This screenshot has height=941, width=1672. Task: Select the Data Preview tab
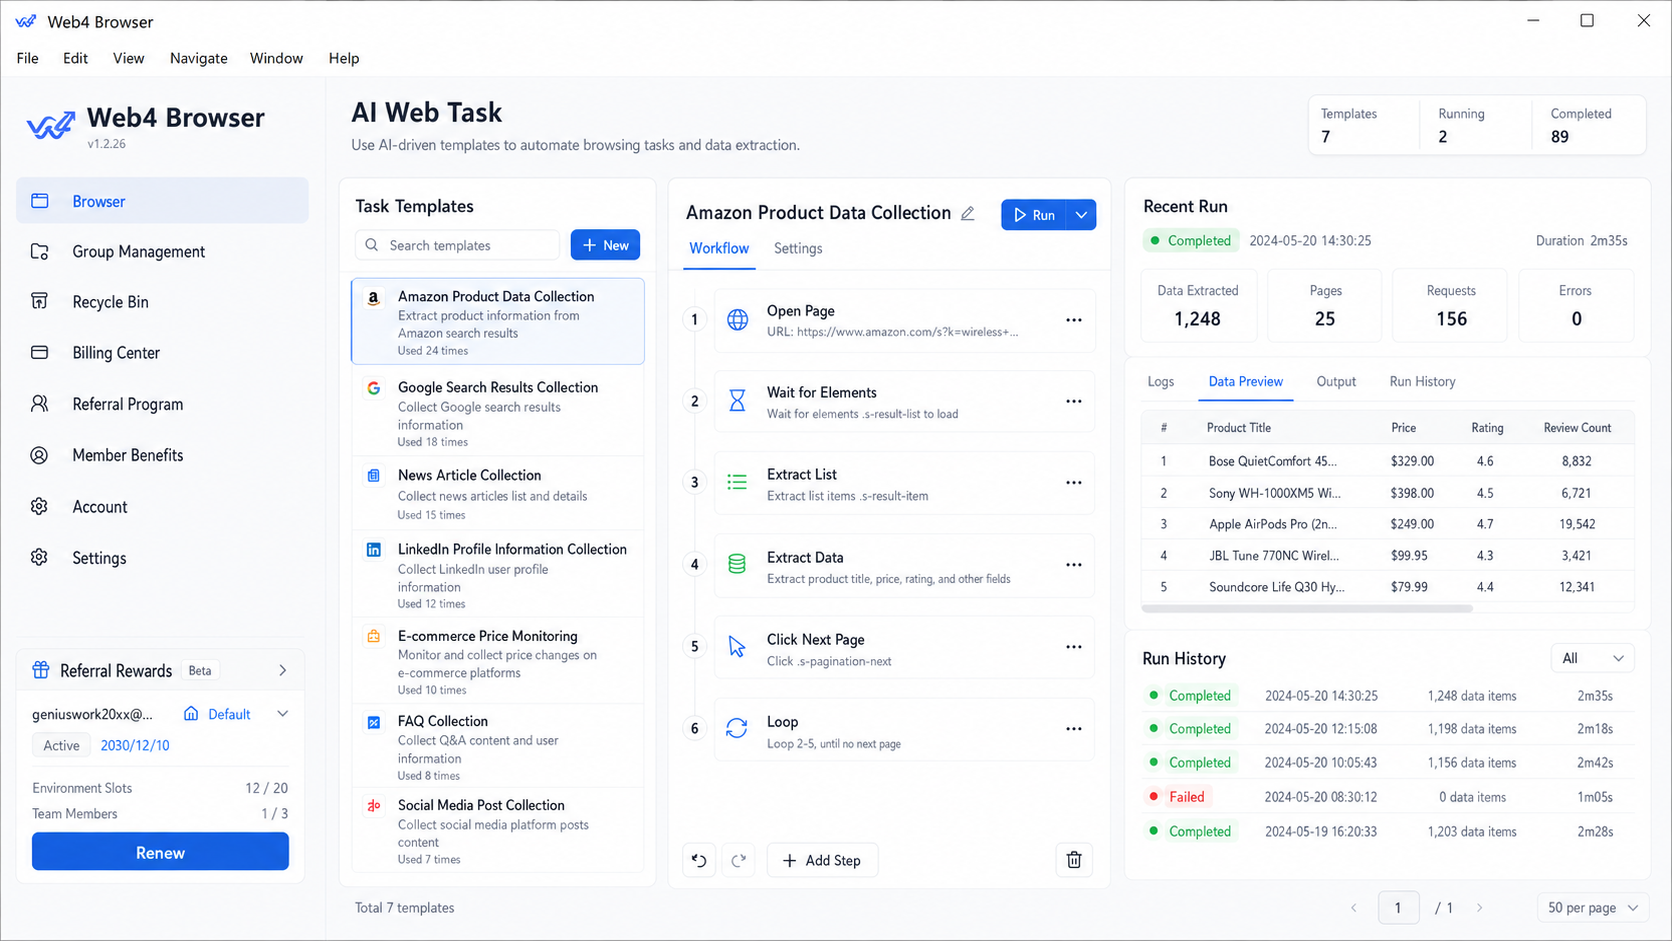[x=1246, y=382]
